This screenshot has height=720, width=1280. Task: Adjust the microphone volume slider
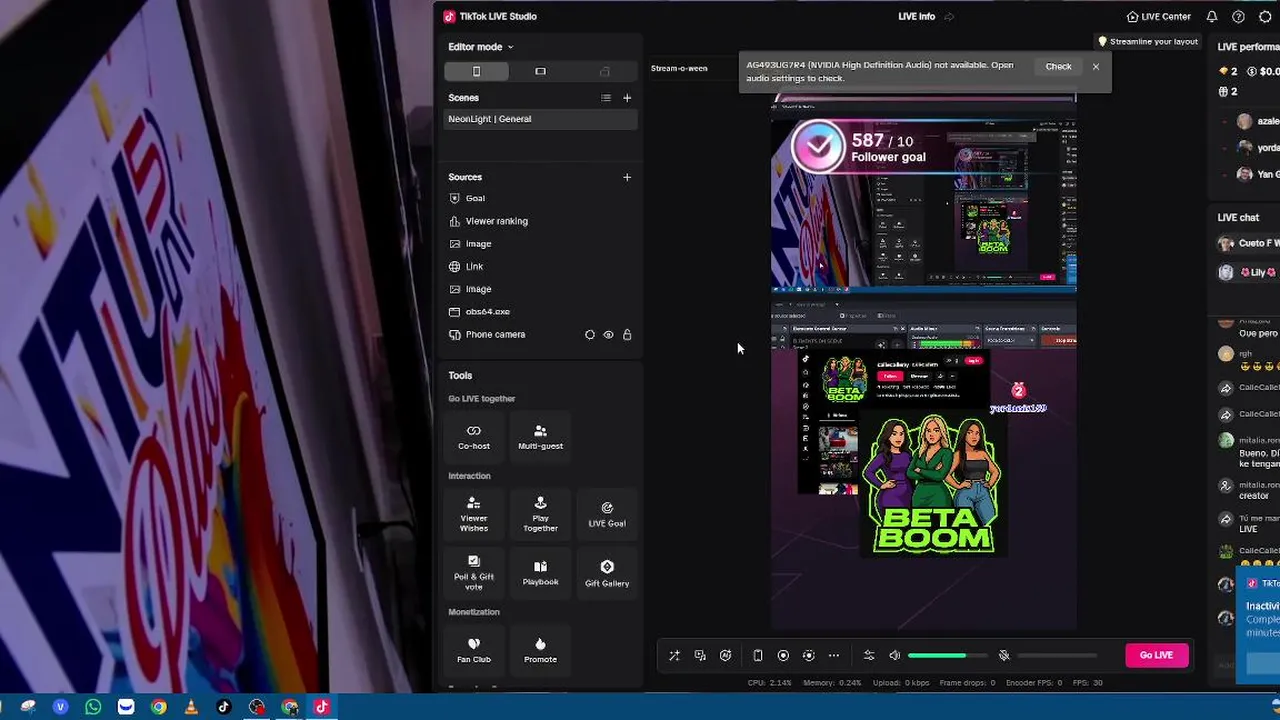pyautogui.click(x=1057, y=656)
